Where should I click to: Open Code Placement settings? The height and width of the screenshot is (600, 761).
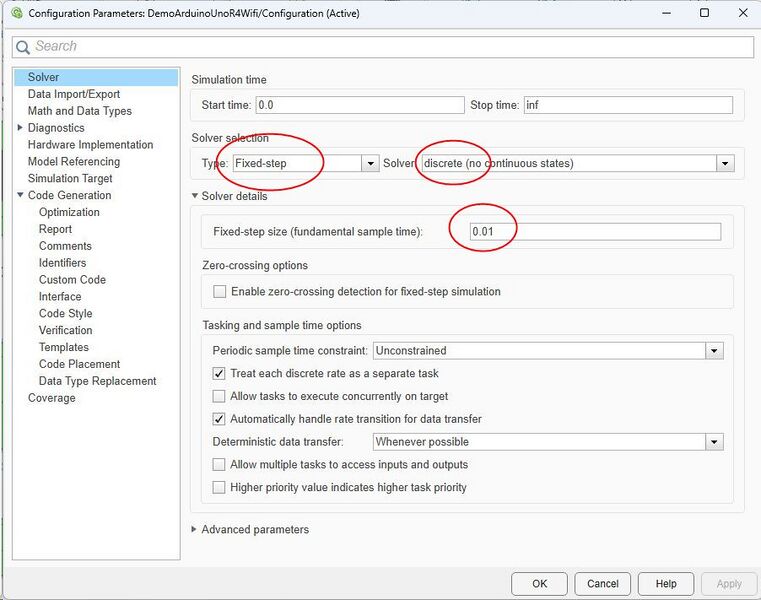pos(79,364)
